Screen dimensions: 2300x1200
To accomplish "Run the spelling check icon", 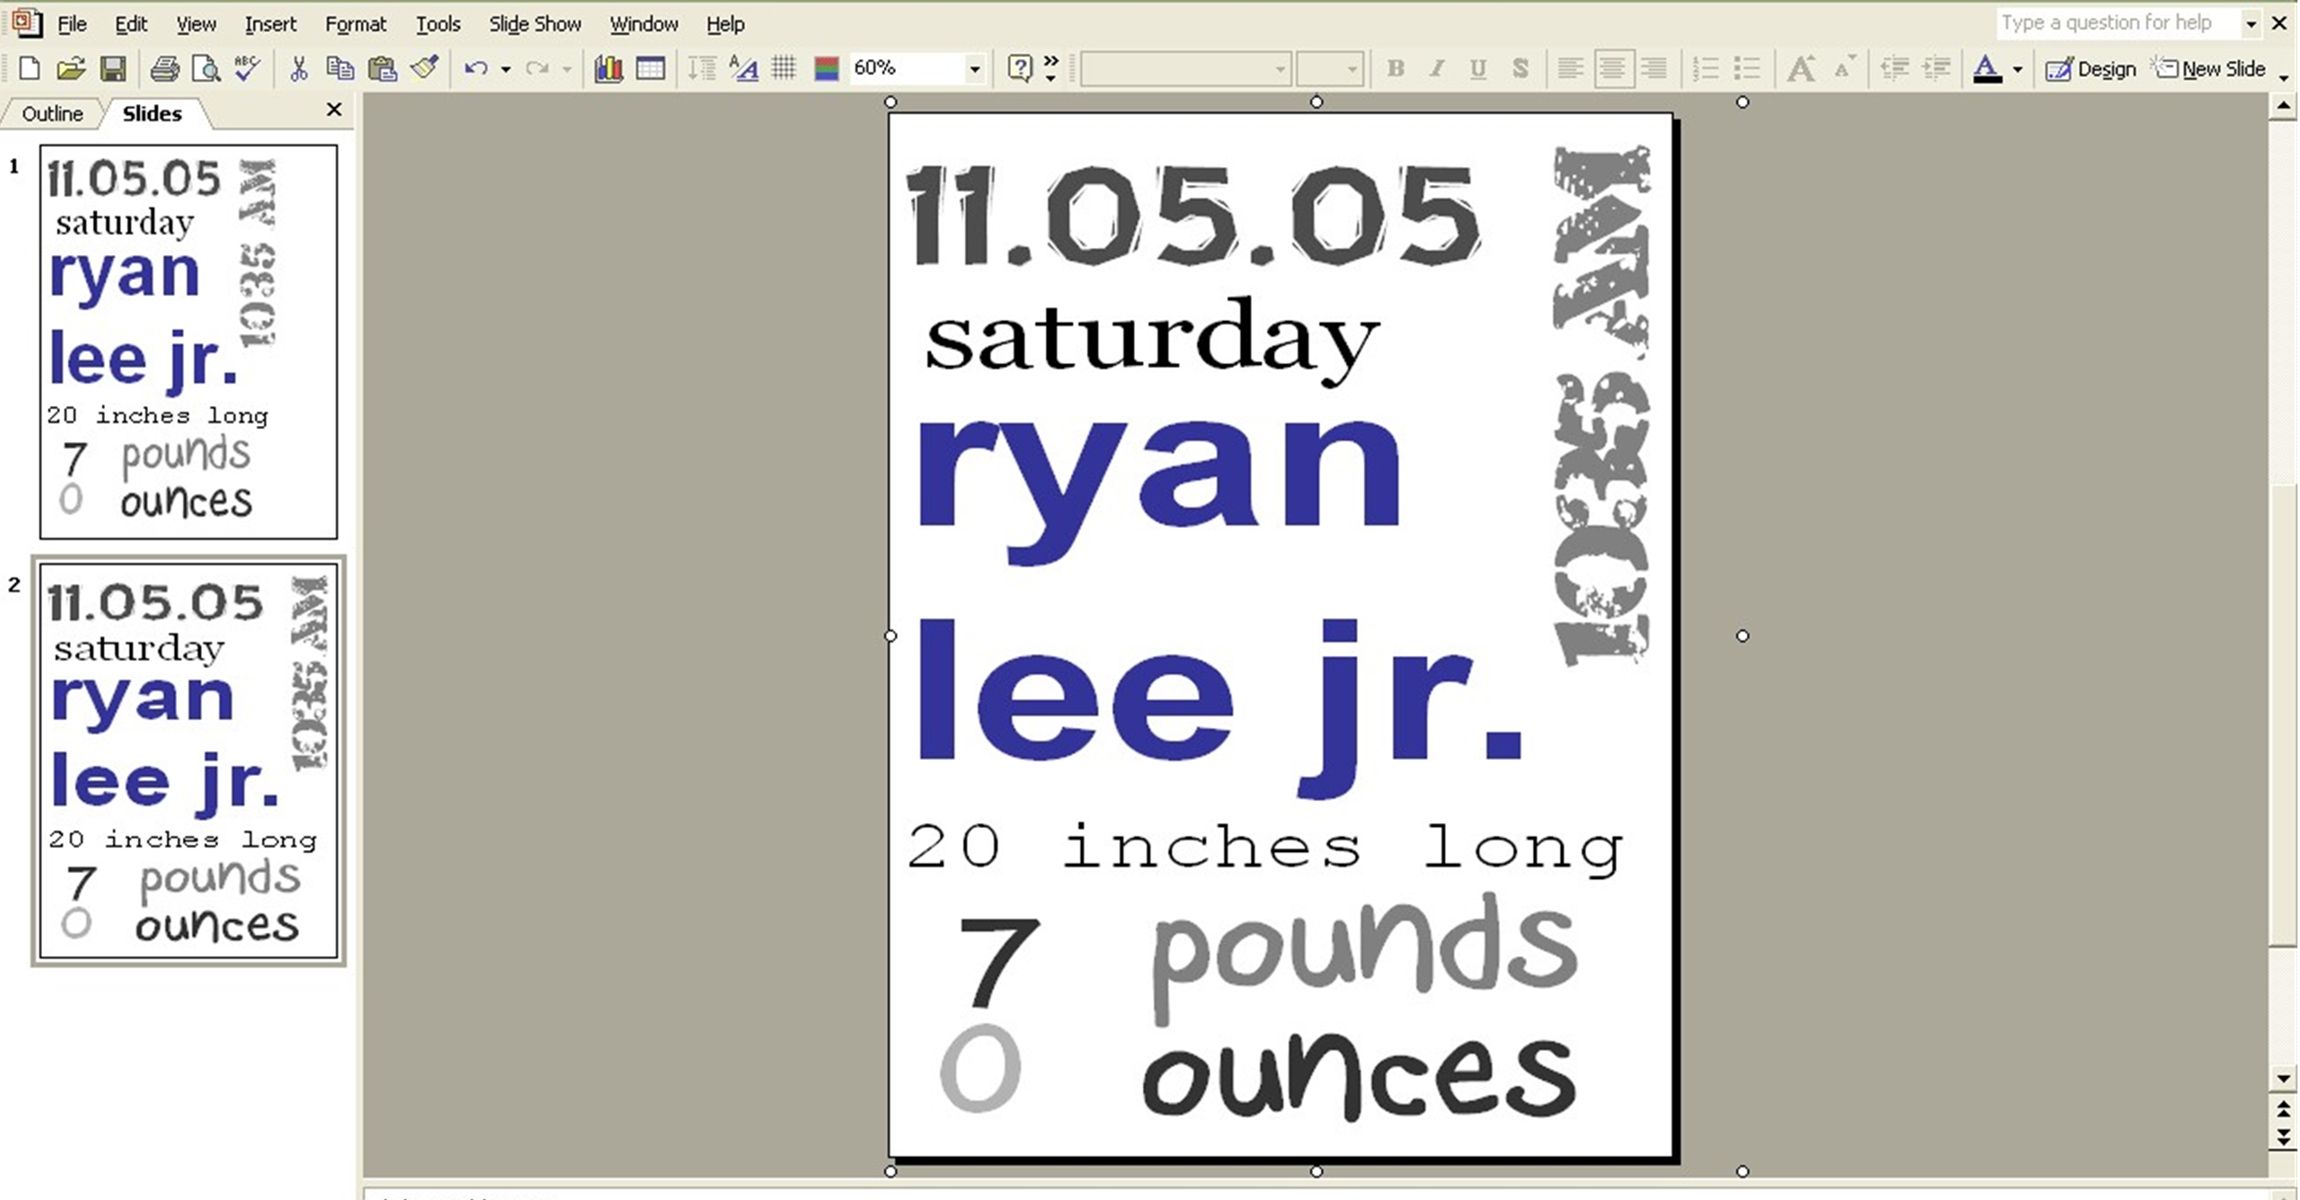I will (x=247, y=68).
